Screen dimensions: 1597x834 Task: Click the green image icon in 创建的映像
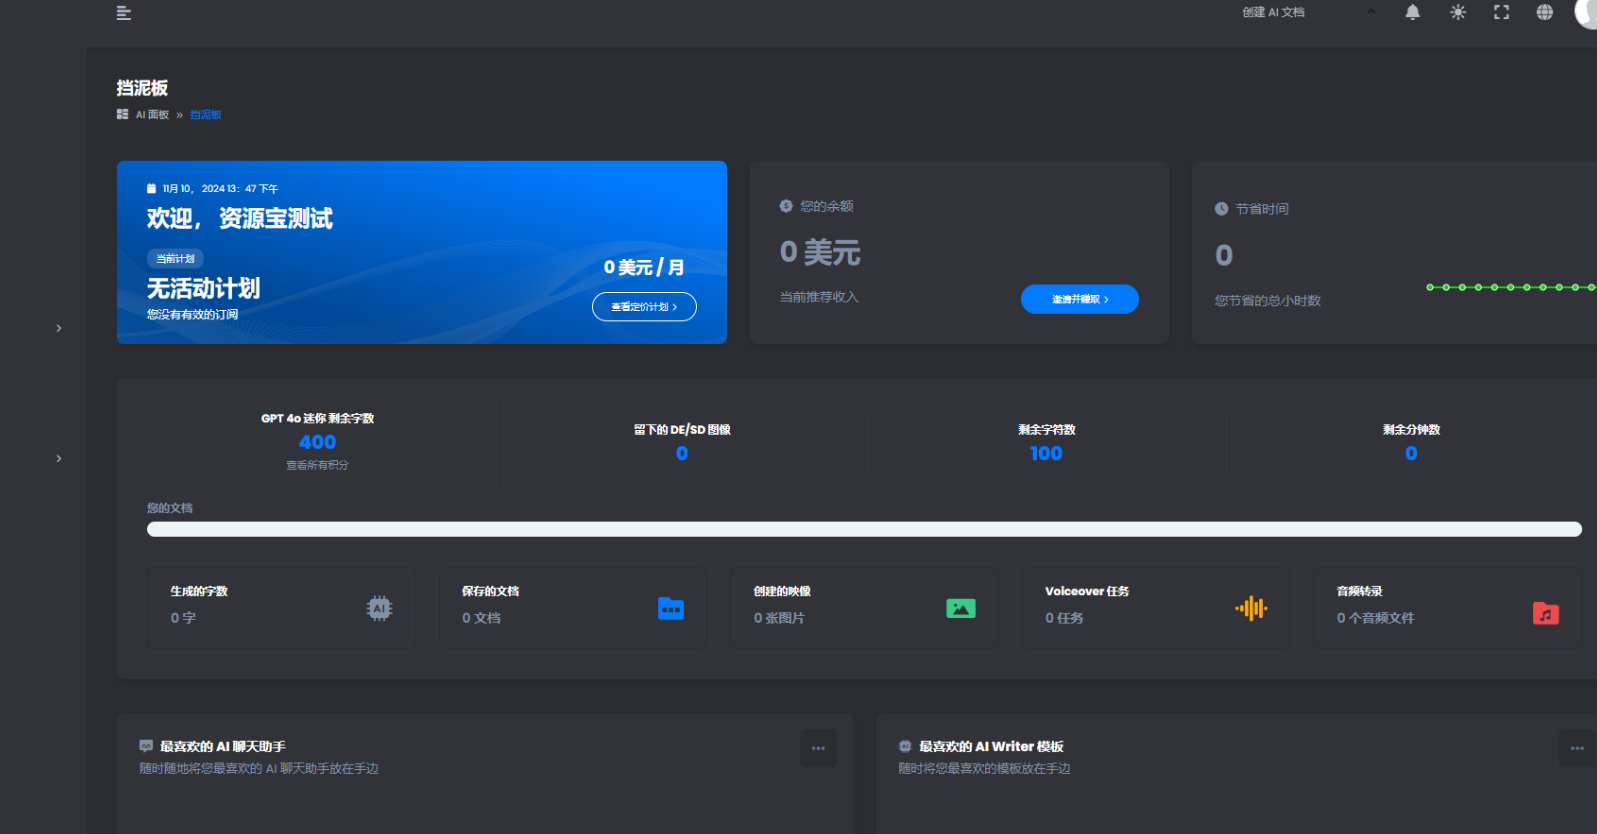coord(960,608)
